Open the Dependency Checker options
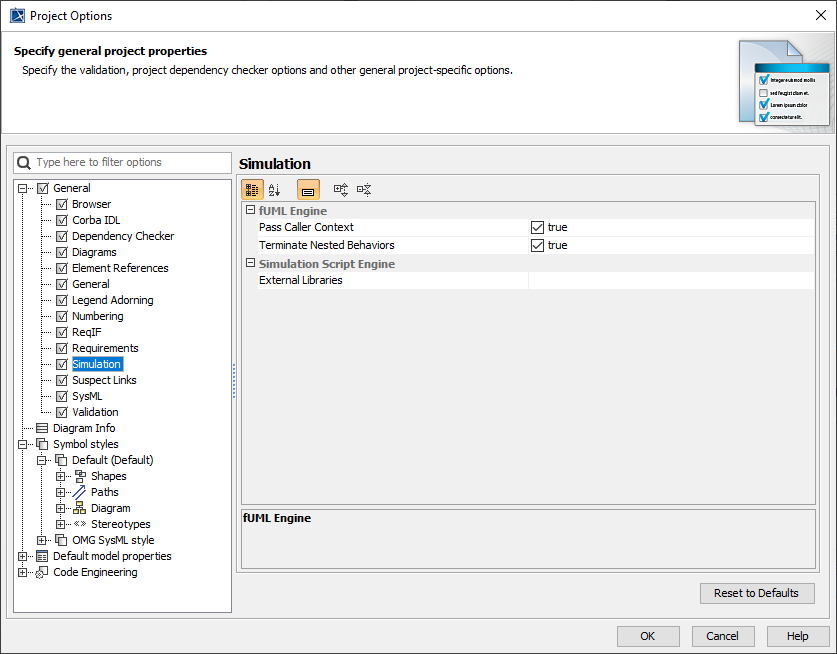Image resolution: width=837 pixels, height=654 pixels. pyautogui.click(x=122, y=236)
